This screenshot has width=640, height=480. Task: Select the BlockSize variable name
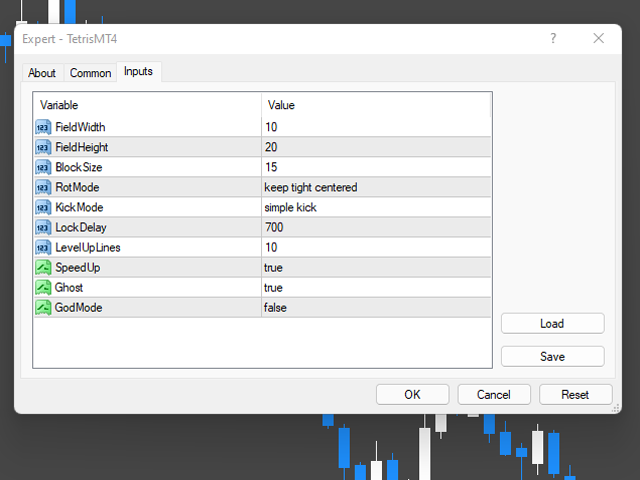click(79, 167)
